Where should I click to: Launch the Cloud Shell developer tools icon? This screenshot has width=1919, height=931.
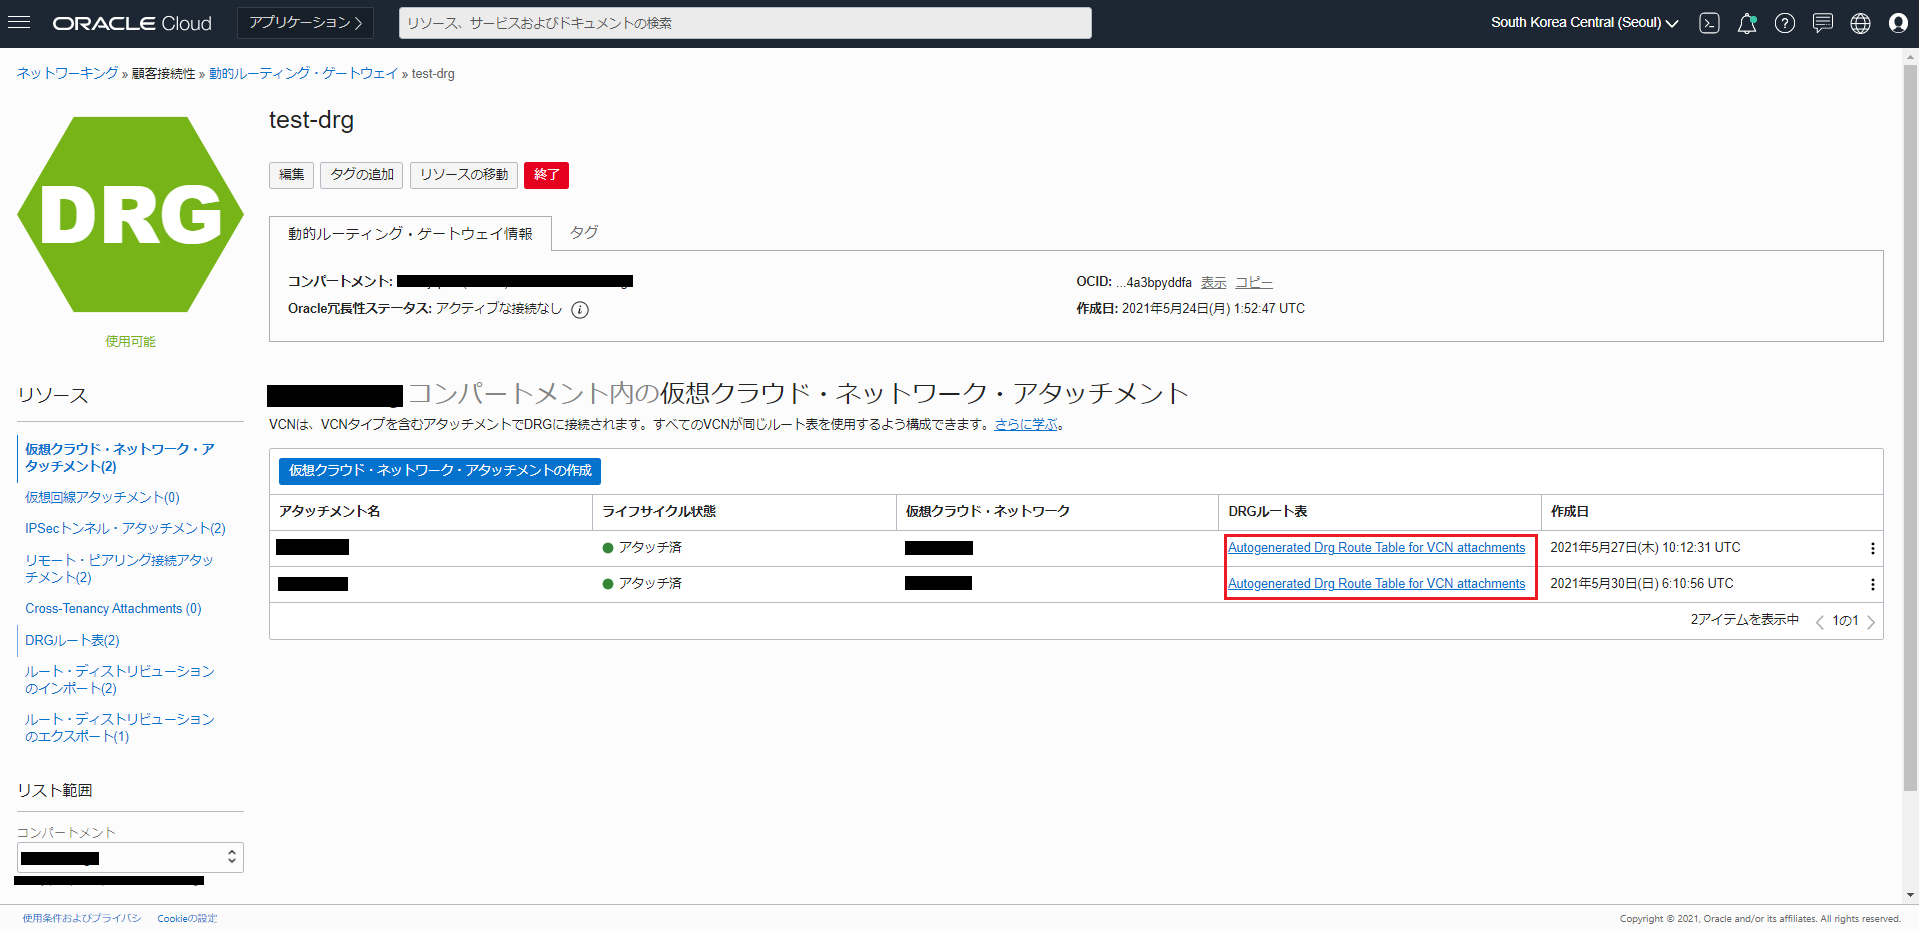(x=1709, y=23)
